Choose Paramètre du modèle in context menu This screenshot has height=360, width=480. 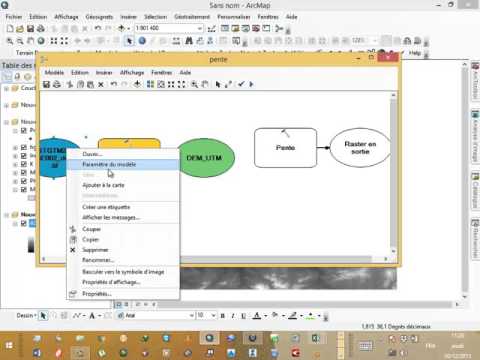[123, 164]
